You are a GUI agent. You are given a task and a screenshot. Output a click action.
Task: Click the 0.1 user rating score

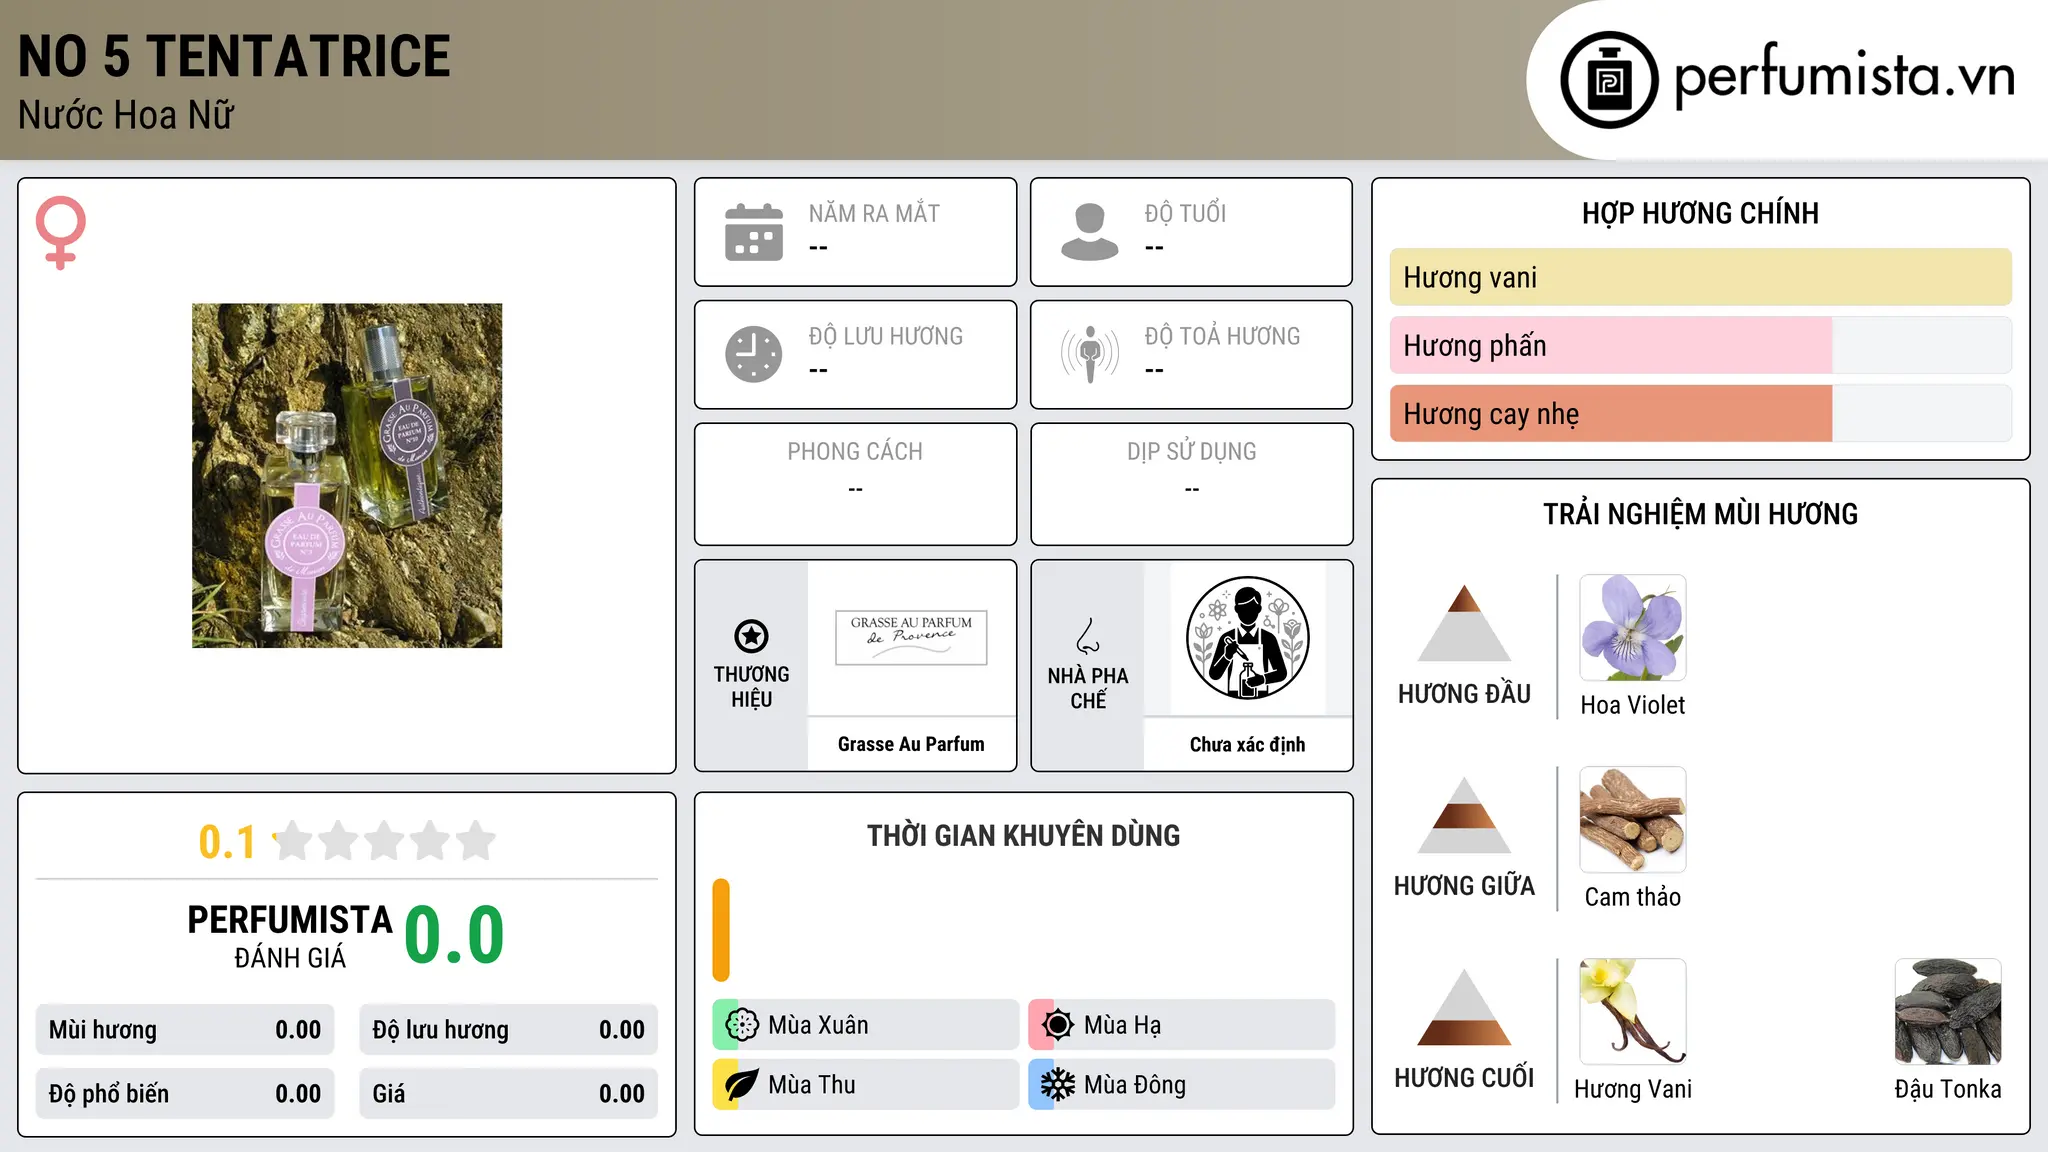click(227, 842)
